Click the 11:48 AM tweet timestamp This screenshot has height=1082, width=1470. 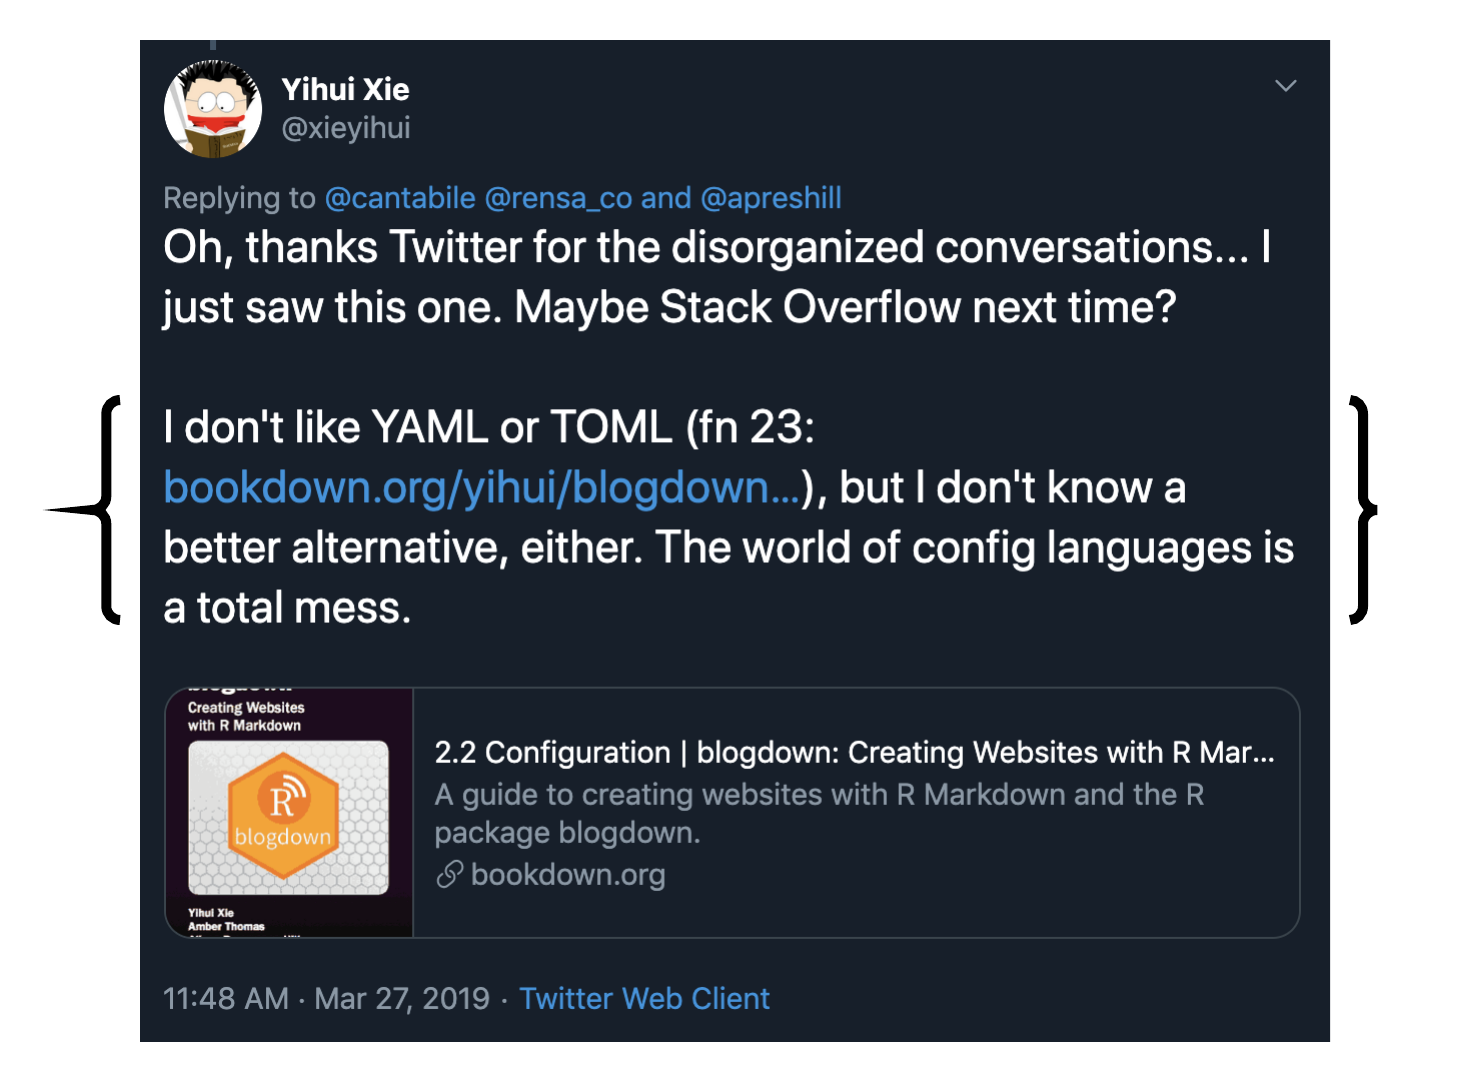pyautogui.click(x=226, y=998)
